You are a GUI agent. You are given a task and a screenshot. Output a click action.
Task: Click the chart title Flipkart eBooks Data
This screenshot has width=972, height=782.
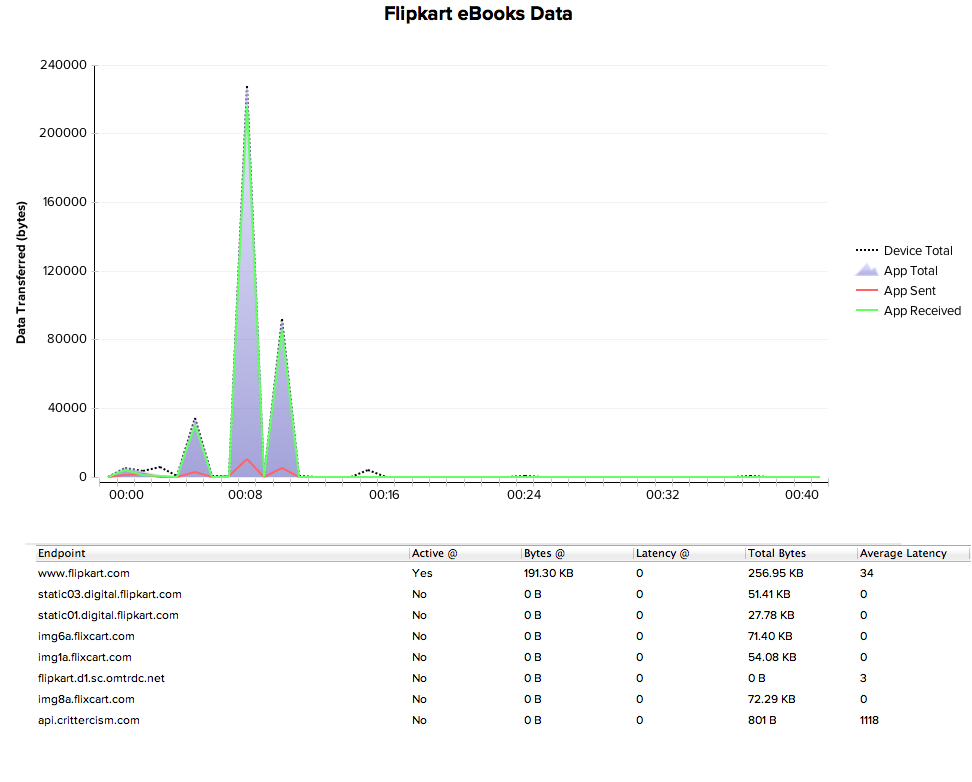tap(478, 14)
